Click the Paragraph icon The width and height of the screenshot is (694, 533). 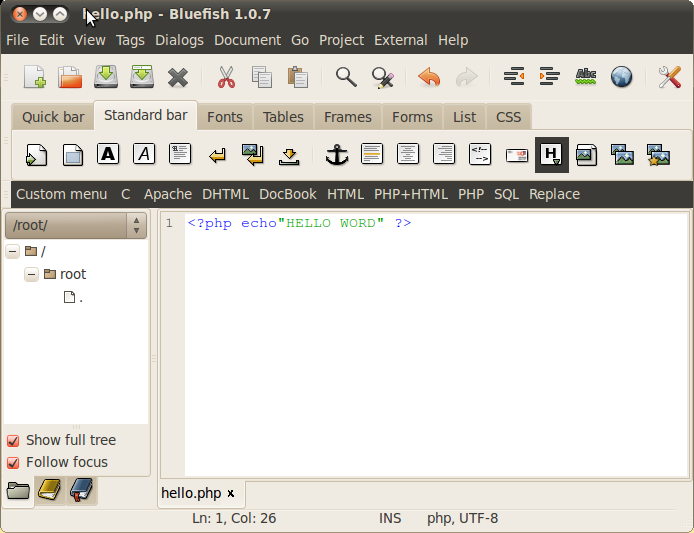point(180,154)
